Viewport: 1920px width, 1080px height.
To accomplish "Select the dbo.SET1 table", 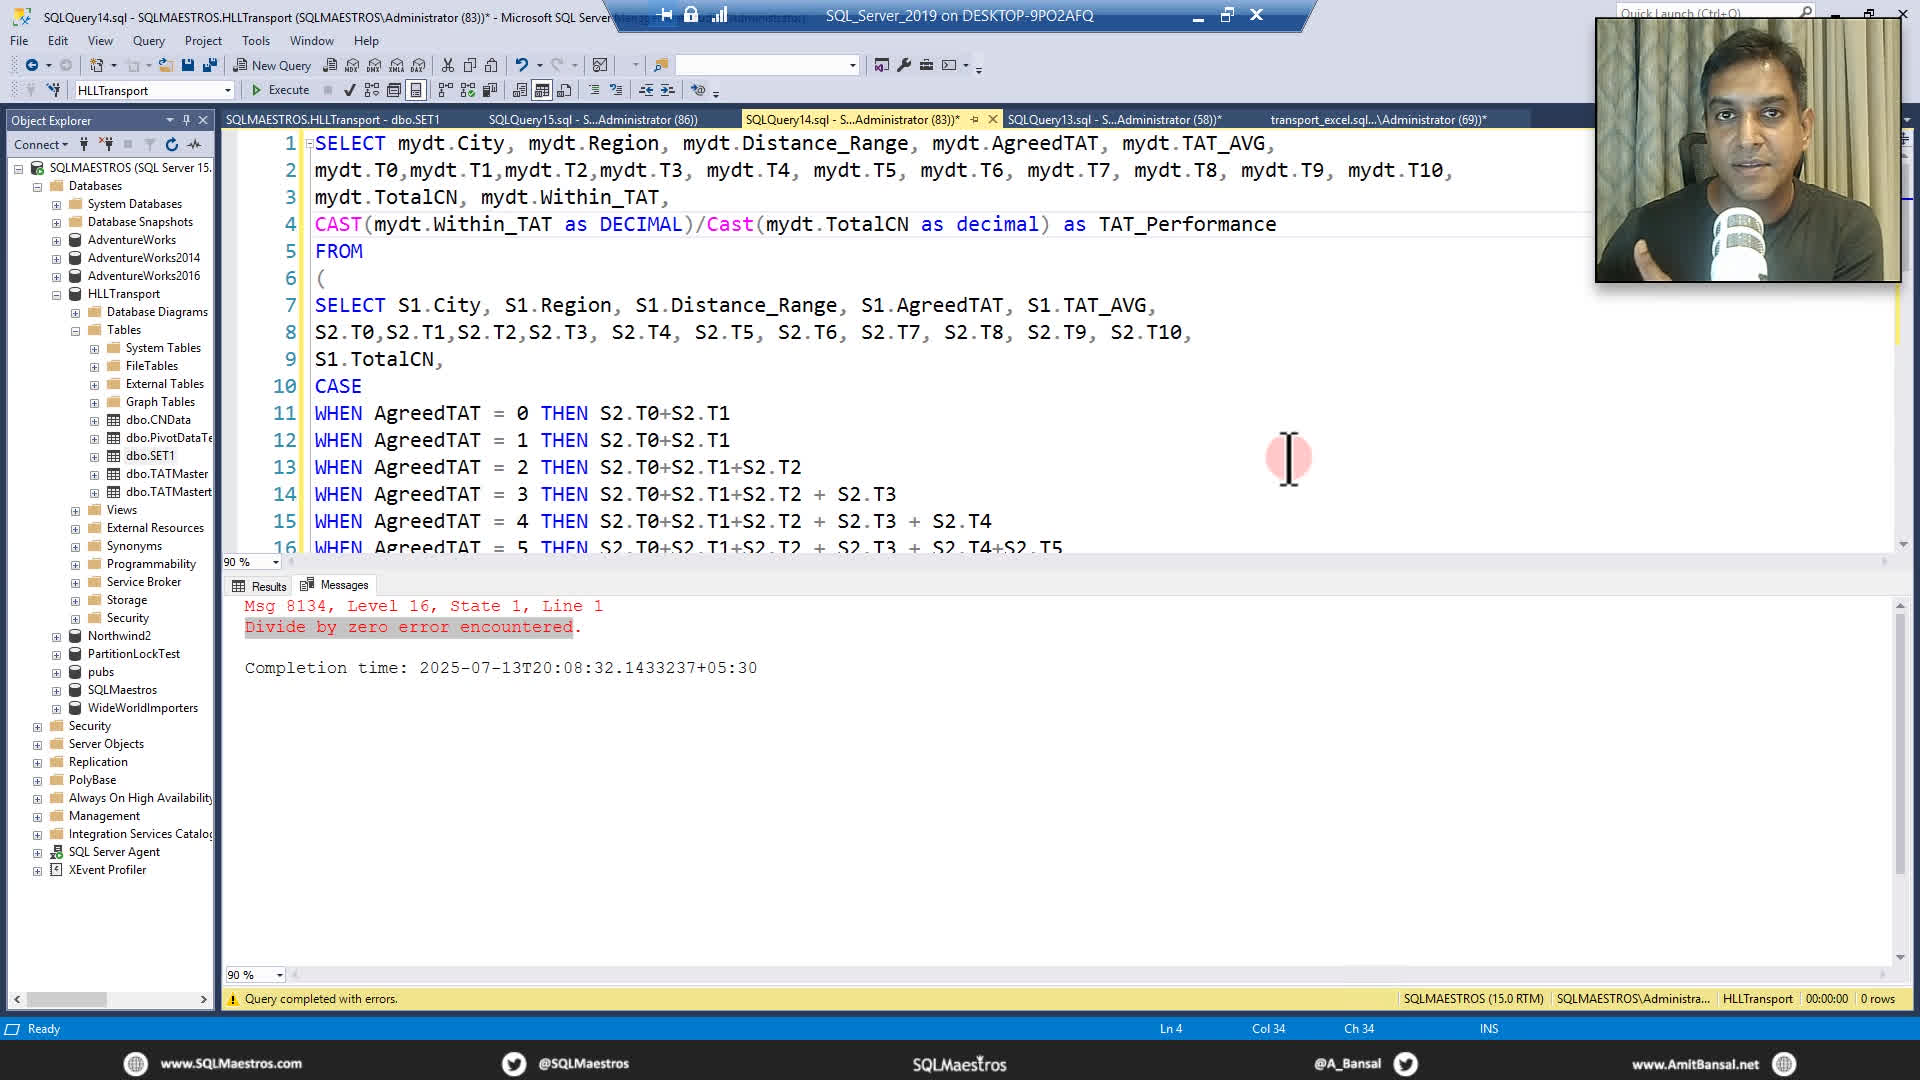I will tap(150, 456).
